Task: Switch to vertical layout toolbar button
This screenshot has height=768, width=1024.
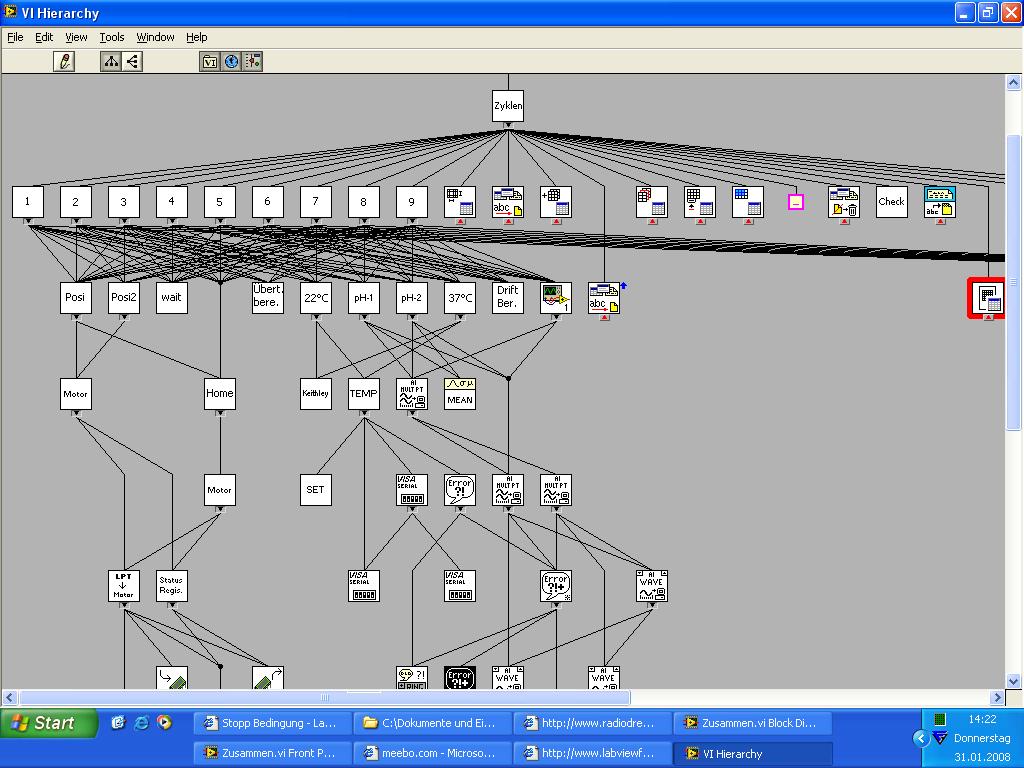Action: (110, 61)
